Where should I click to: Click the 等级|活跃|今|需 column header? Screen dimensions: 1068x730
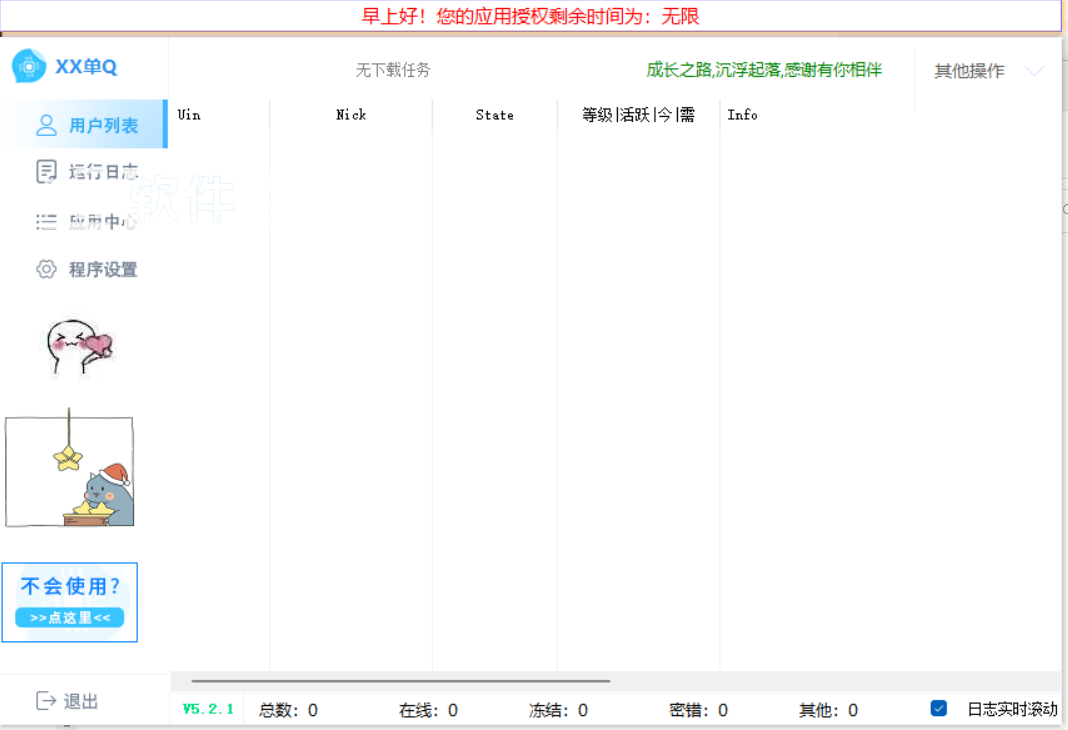click(638, 115)
